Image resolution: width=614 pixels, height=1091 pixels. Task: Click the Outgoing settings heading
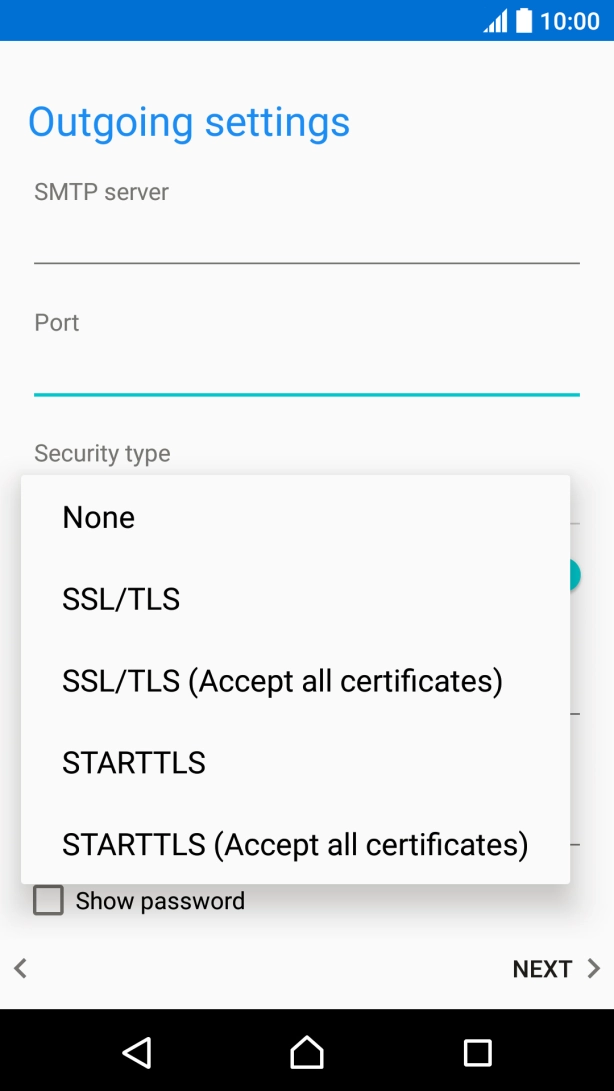[189, 122]
